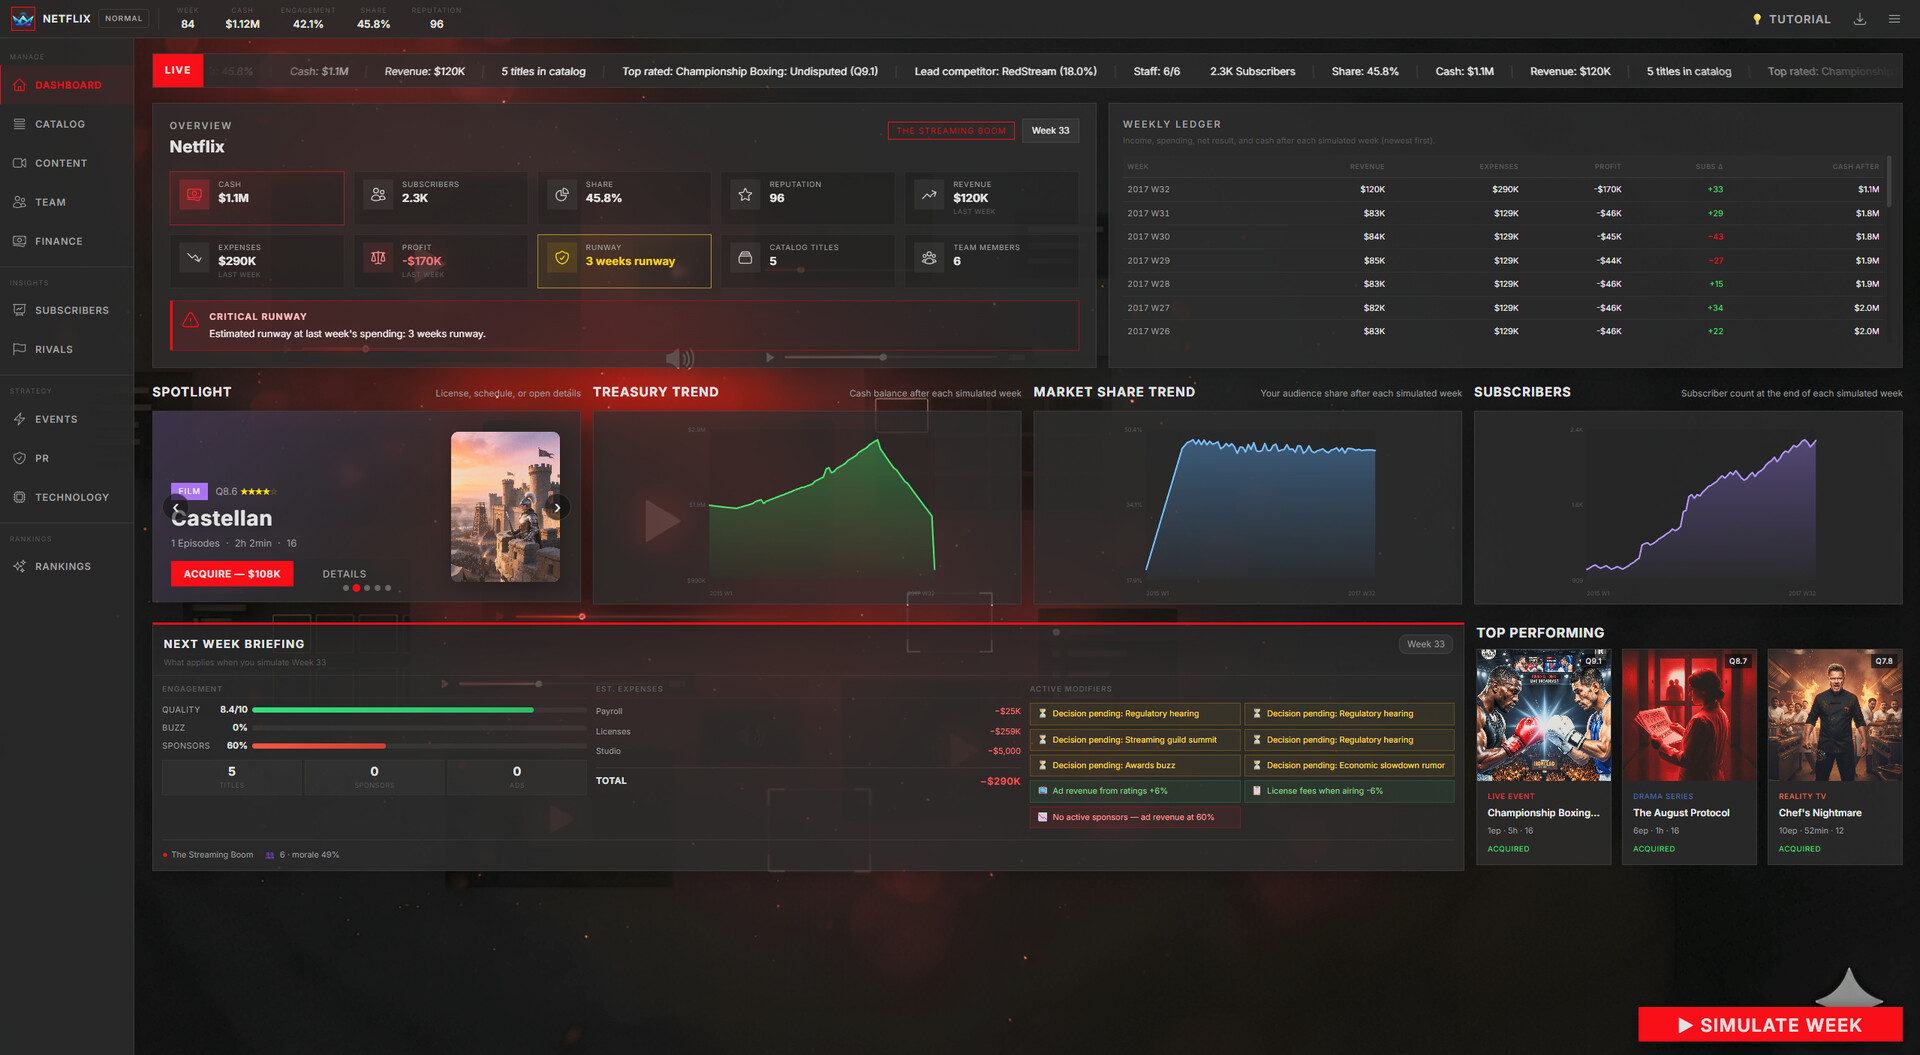Click the Runway shield icon tile
Image resolution: width=1920 pixels, height=1055 pixels.
[562, 258]
